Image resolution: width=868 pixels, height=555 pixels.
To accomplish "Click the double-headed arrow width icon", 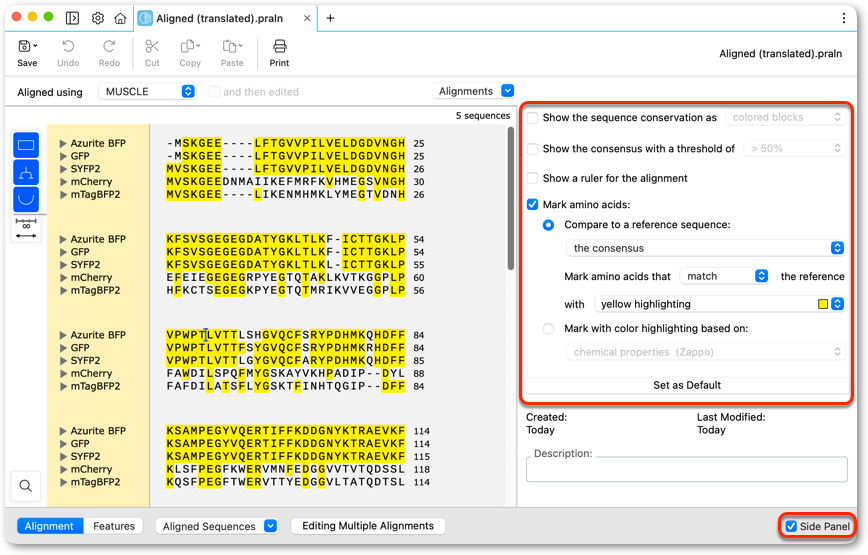I will tap(26, 236).
